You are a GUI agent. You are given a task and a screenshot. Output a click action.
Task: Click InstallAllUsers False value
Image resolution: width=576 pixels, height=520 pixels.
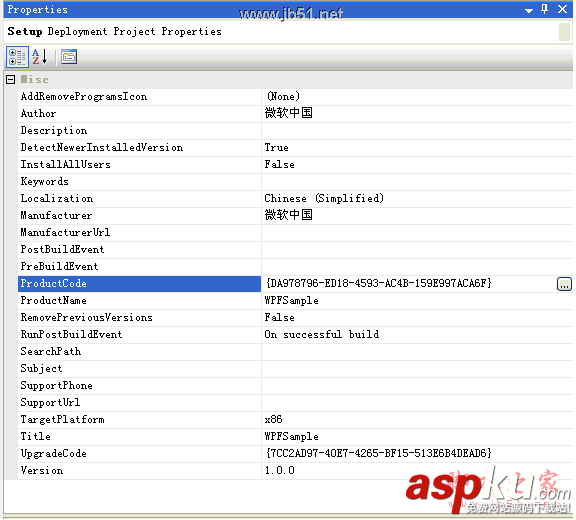click(280, 165)
